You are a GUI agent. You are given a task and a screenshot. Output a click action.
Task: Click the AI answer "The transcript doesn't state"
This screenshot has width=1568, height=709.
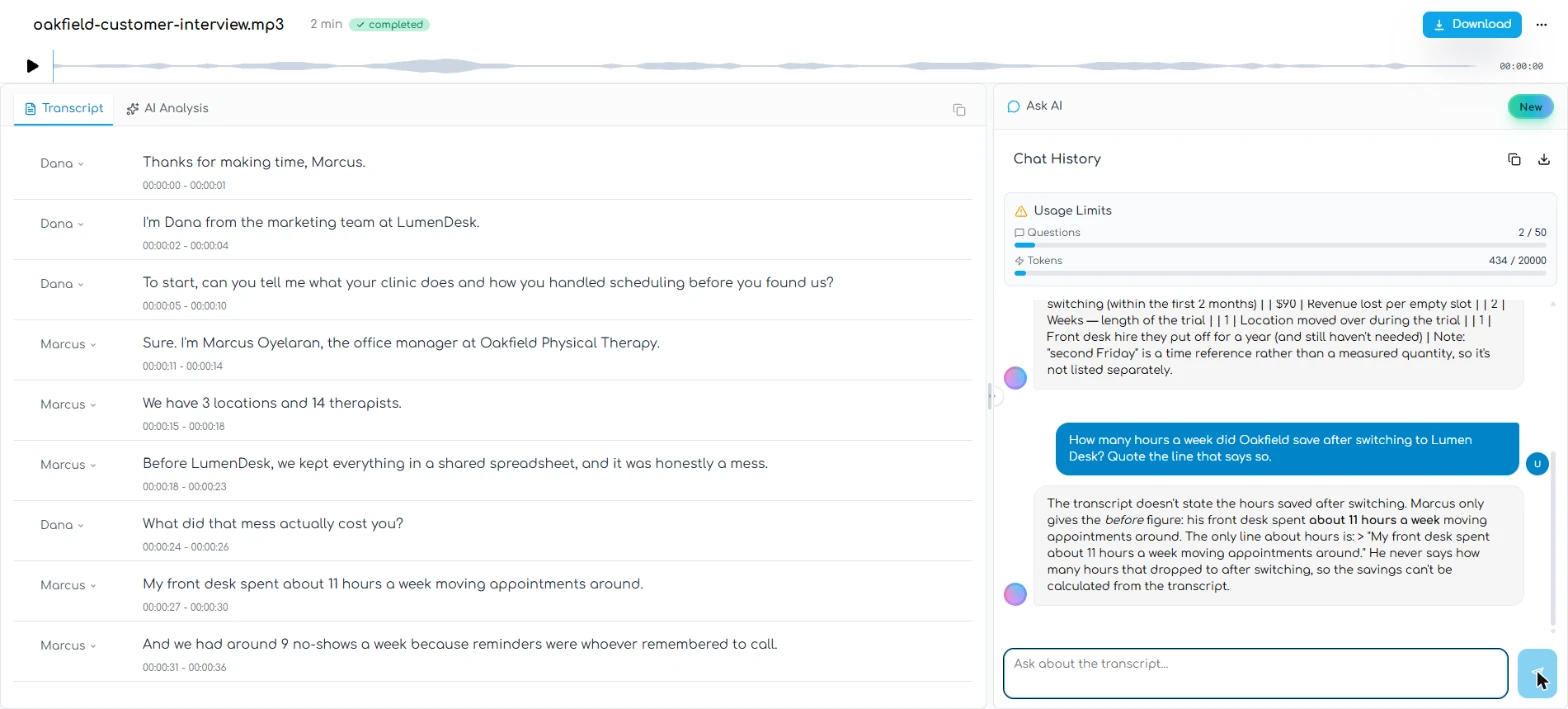[x=1278, y=545]
